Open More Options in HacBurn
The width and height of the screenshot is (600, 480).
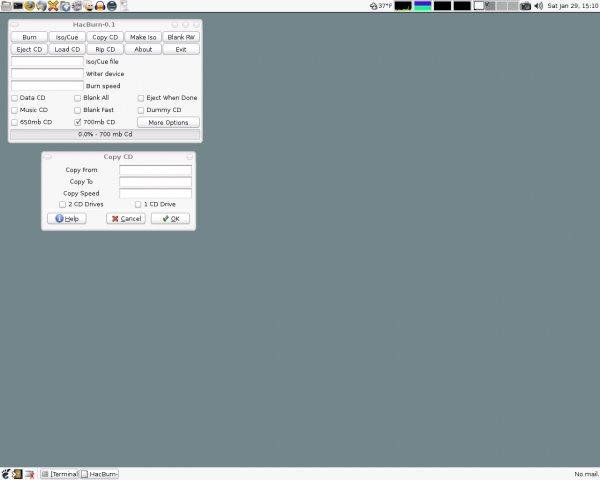coord(168,122)
